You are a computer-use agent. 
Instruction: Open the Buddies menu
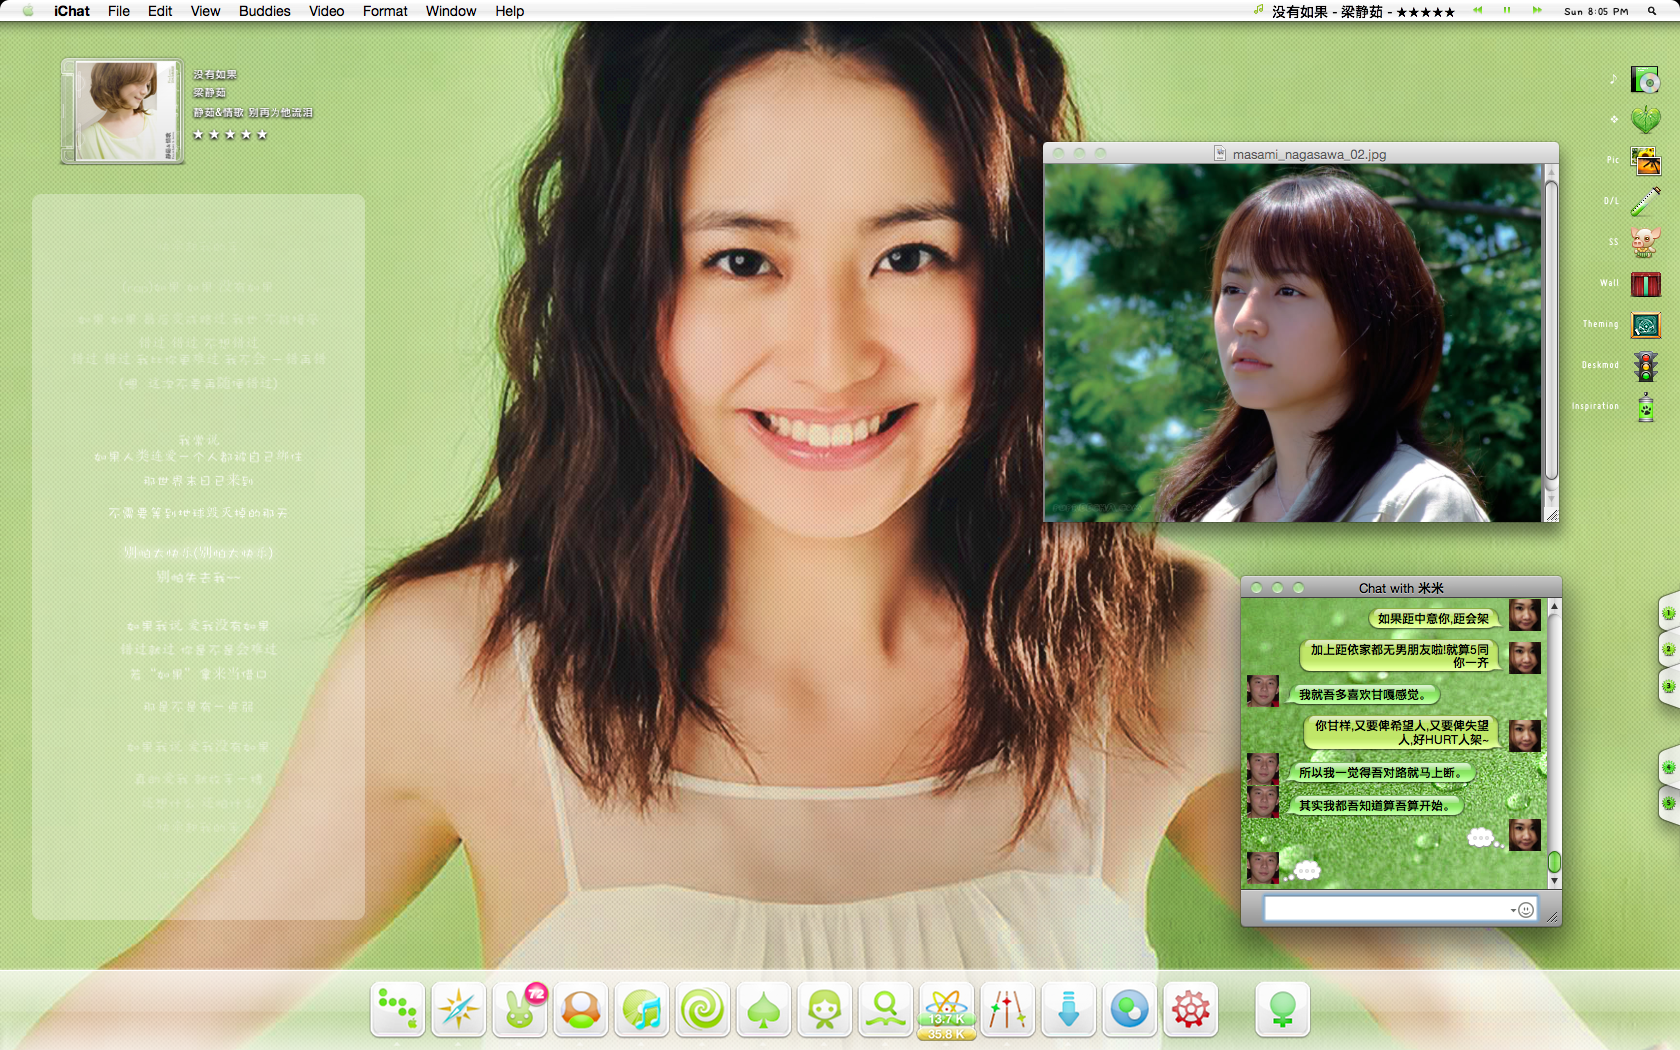point(265,11)
